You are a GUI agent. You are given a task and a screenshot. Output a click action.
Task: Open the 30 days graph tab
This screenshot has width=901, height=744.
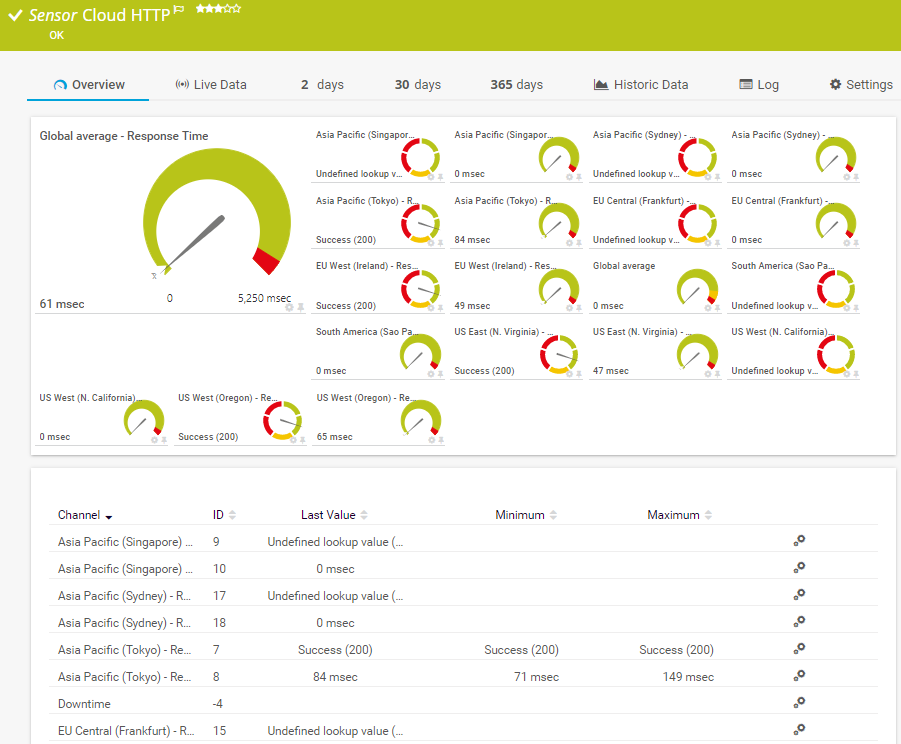[417, 85]
